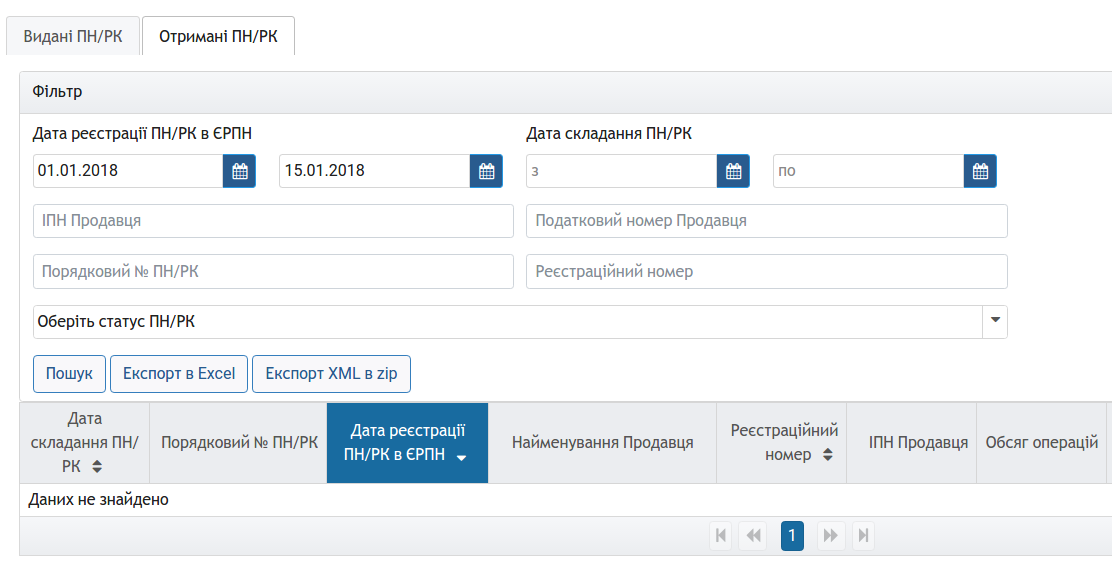1112x562 pixels.
Task: Go to last page of results
Action: pyautogui.click(x=863, y=536)
